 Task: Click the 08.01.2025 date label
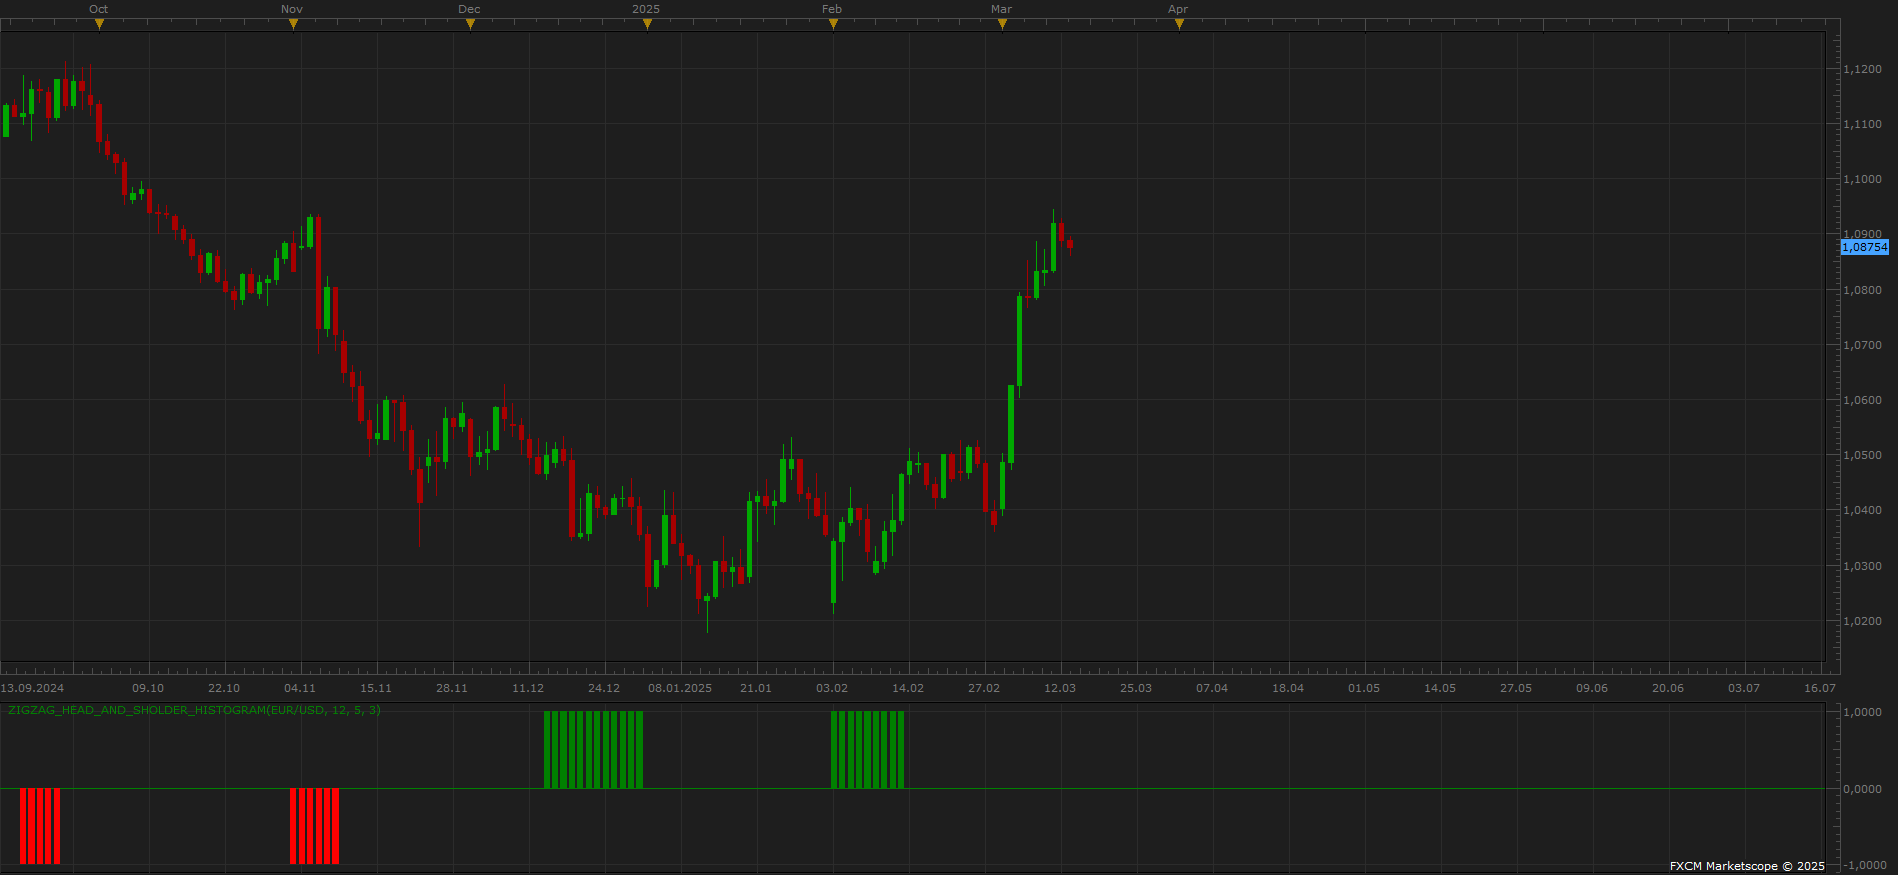click(680, 688)
